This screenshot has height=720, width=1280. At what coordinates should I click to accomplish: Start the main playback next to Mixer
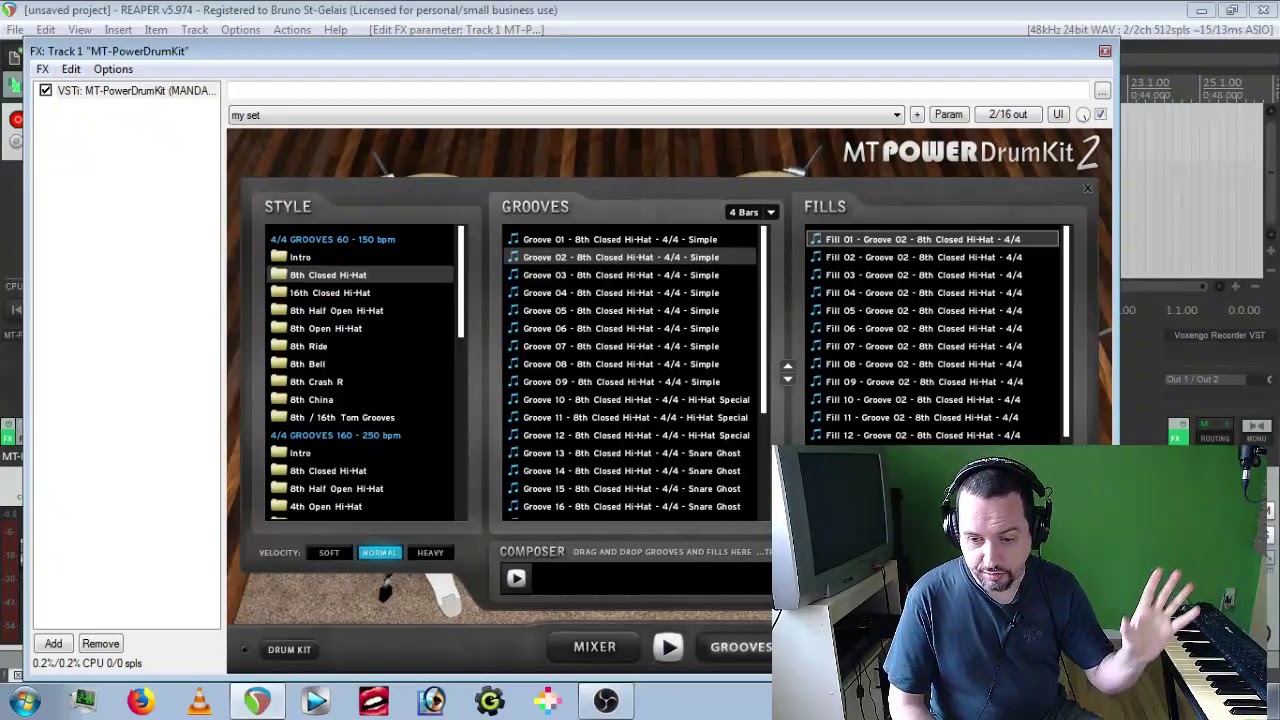(x=668, y=647)
